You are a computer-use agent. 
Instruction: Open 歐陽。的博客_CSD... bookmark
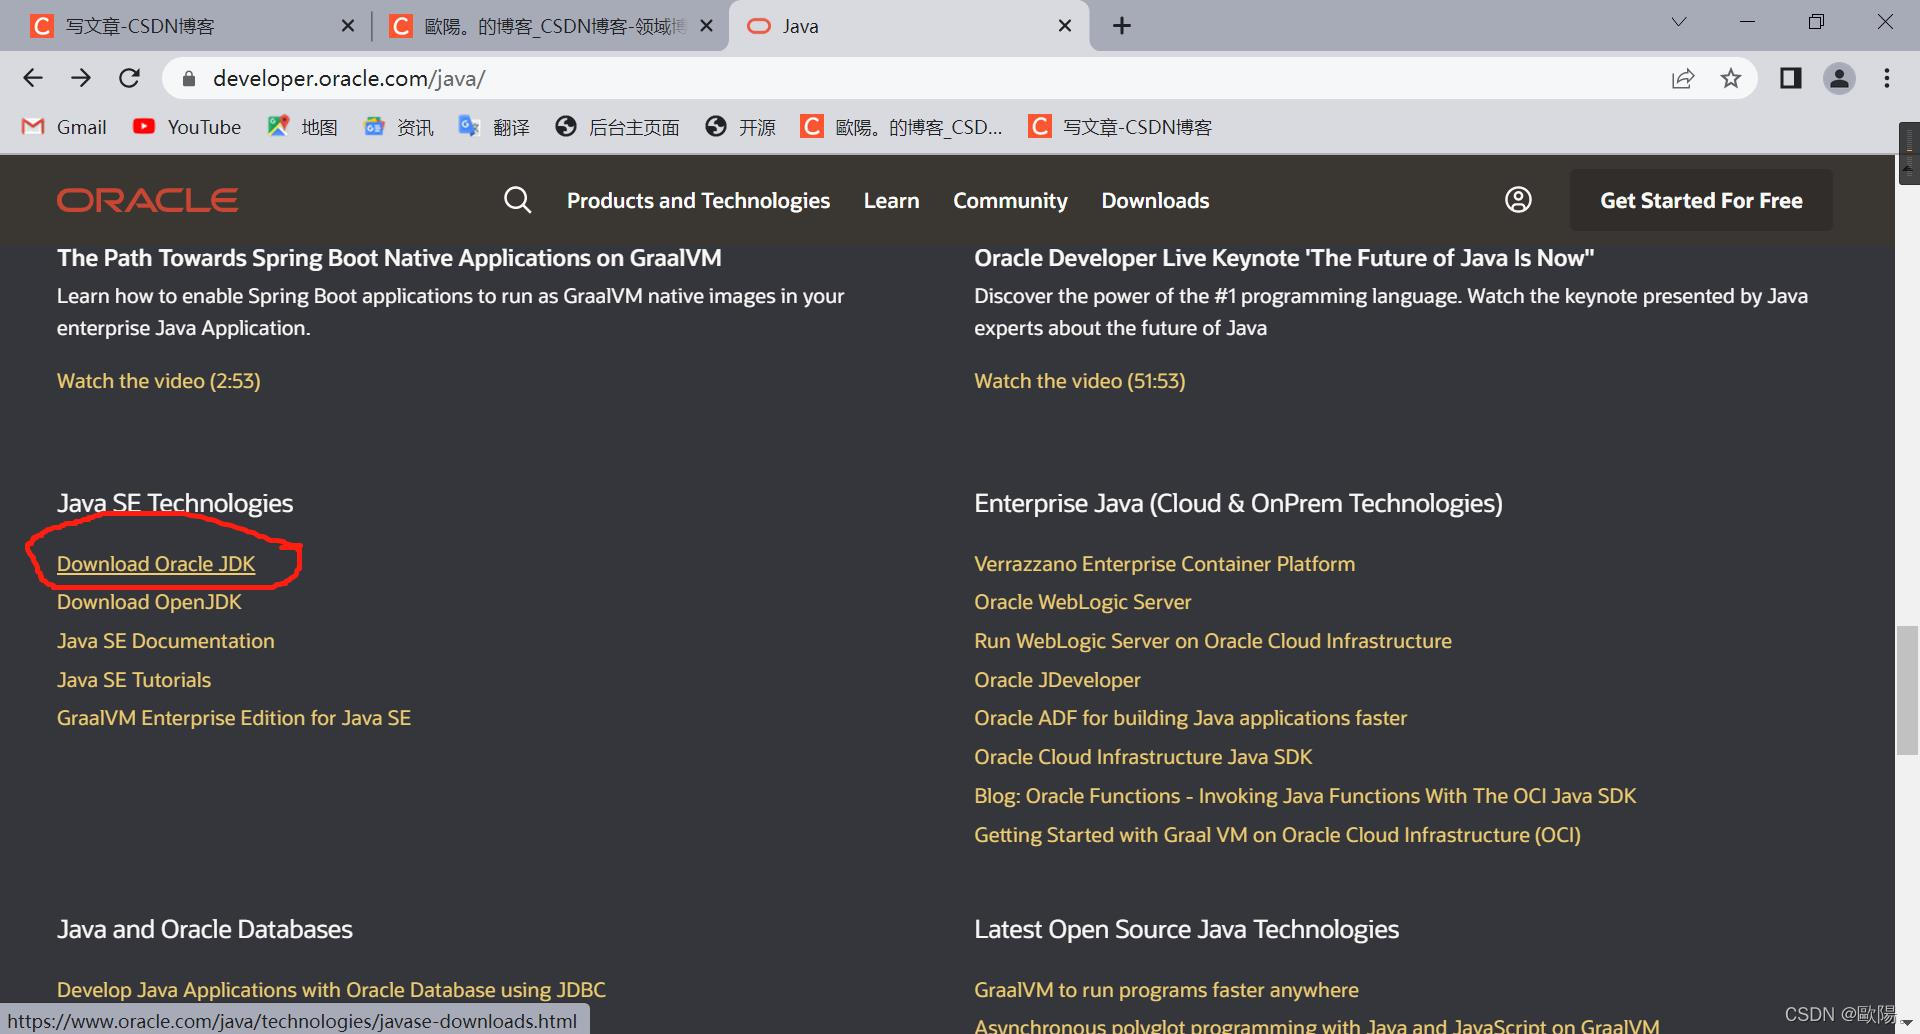point(901,127)
